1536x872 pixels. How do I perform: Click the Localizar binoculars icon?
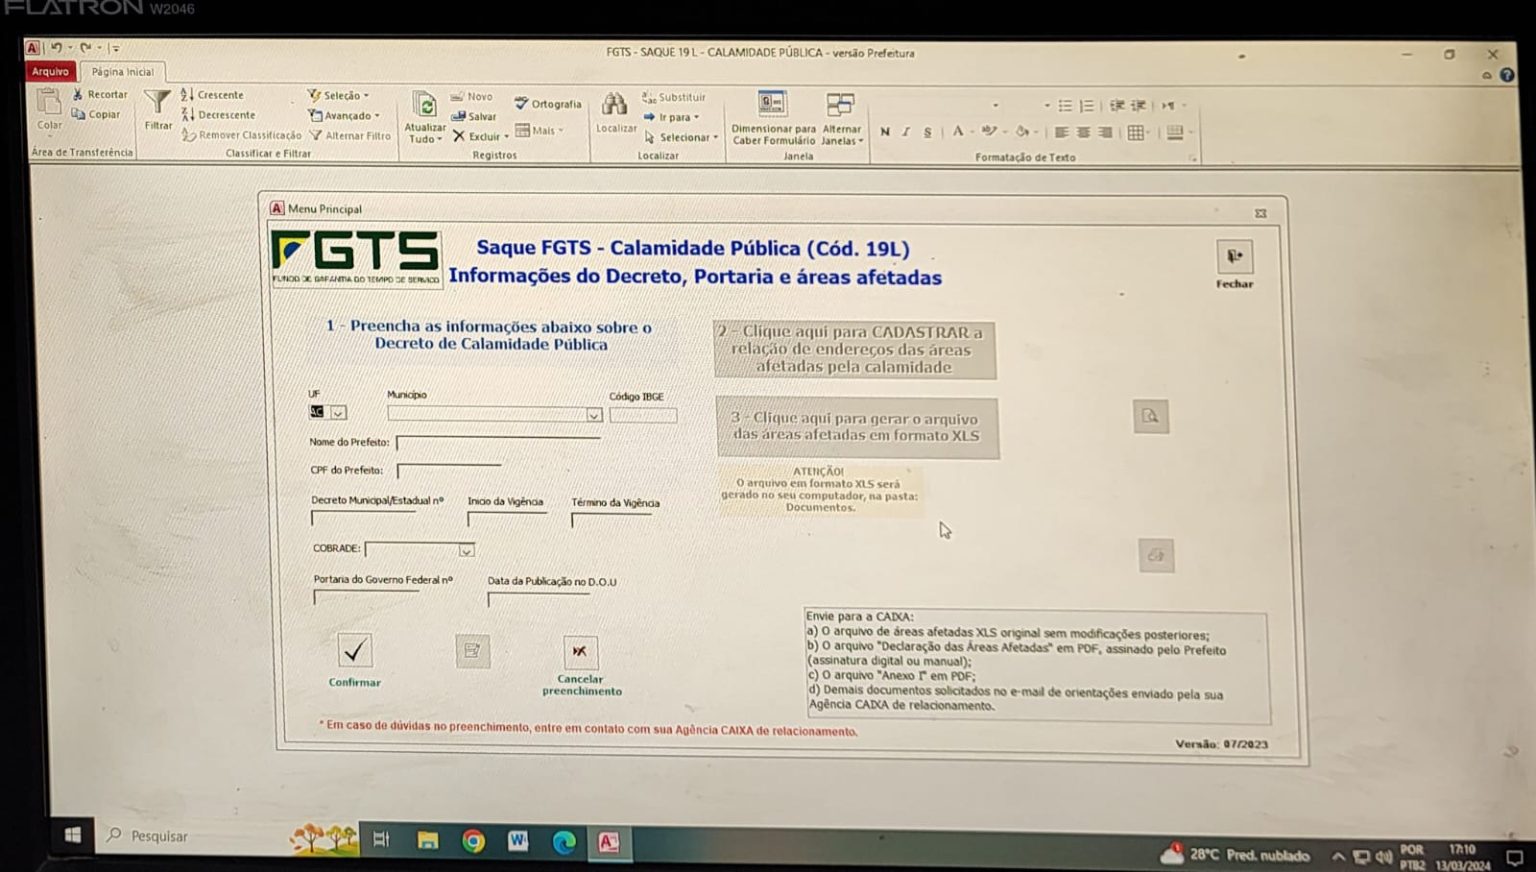point(614,104)
